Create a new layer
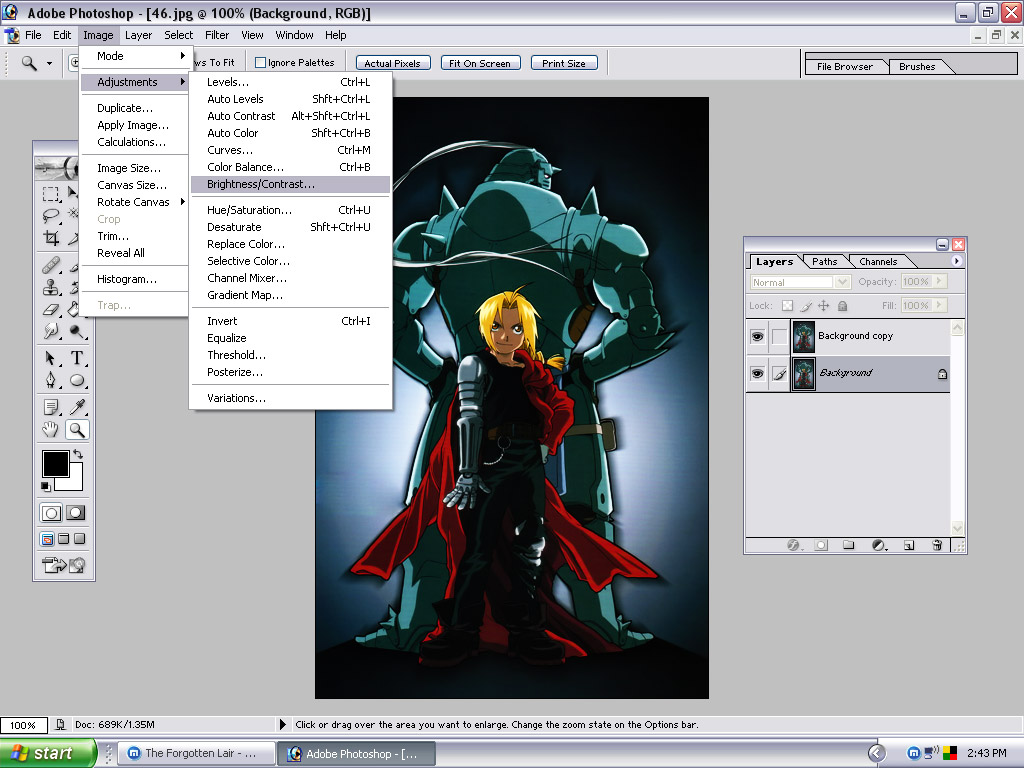Viewport: 1024px width, 768px height. point(909,545)
